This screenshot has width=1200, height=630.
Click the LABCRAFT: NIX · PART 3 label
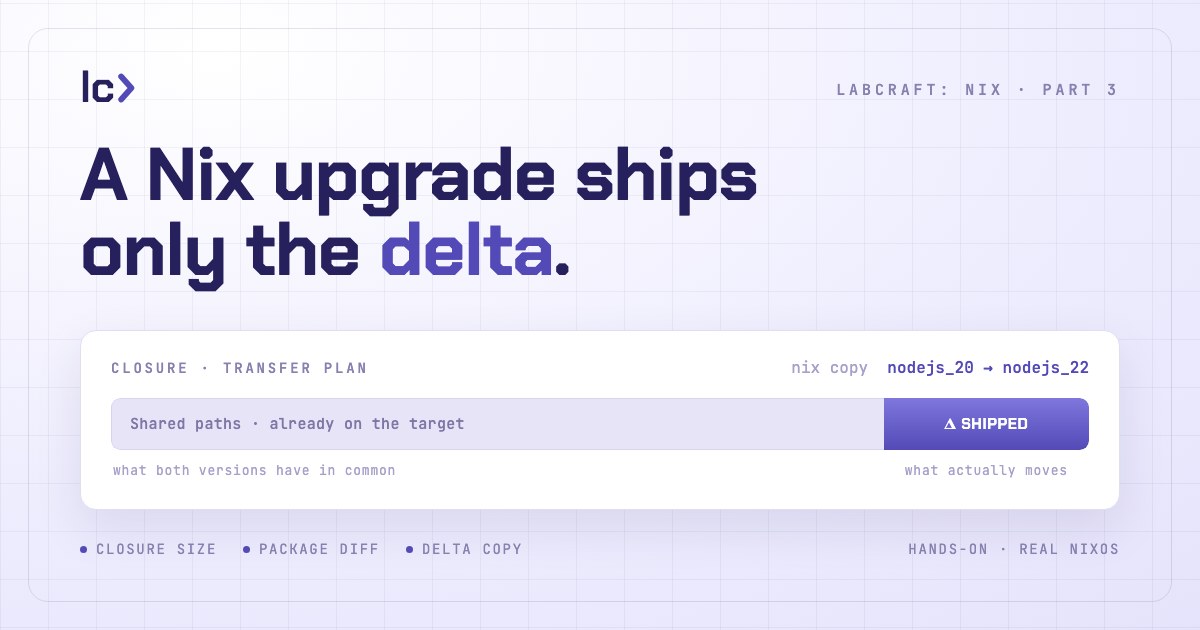click(x=977, y=90)
